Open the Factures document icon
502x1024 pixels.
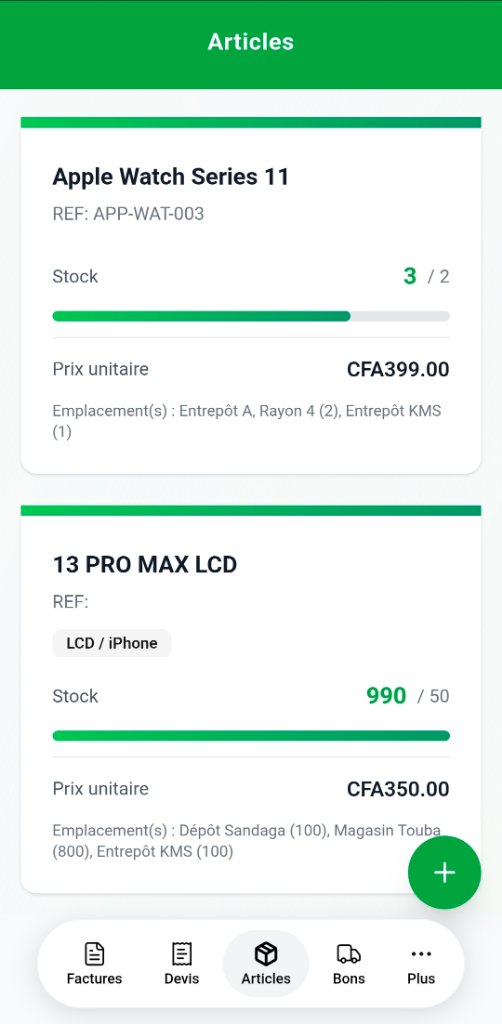(x=95, y=954)
